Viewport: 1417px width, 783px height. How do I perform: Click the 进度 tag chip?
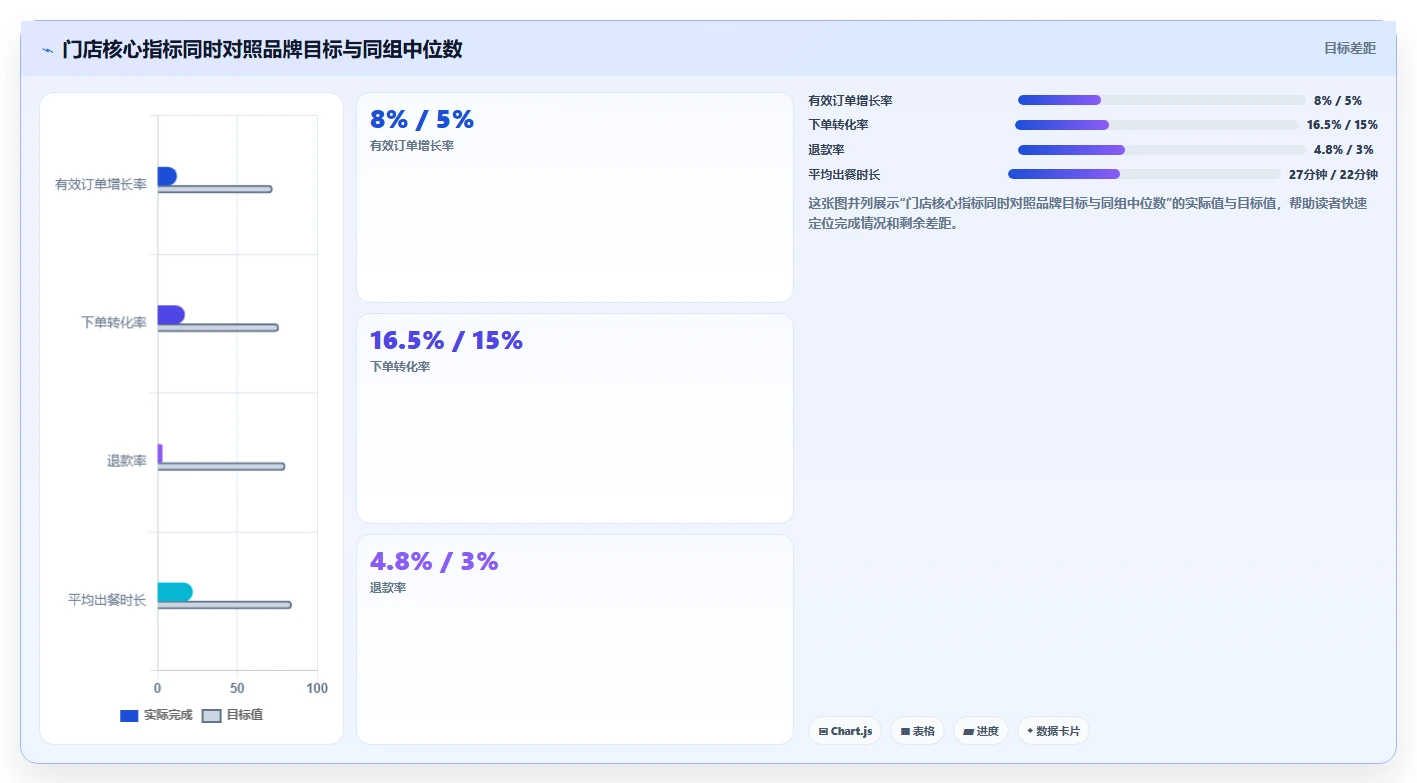[x=981, y=731]
